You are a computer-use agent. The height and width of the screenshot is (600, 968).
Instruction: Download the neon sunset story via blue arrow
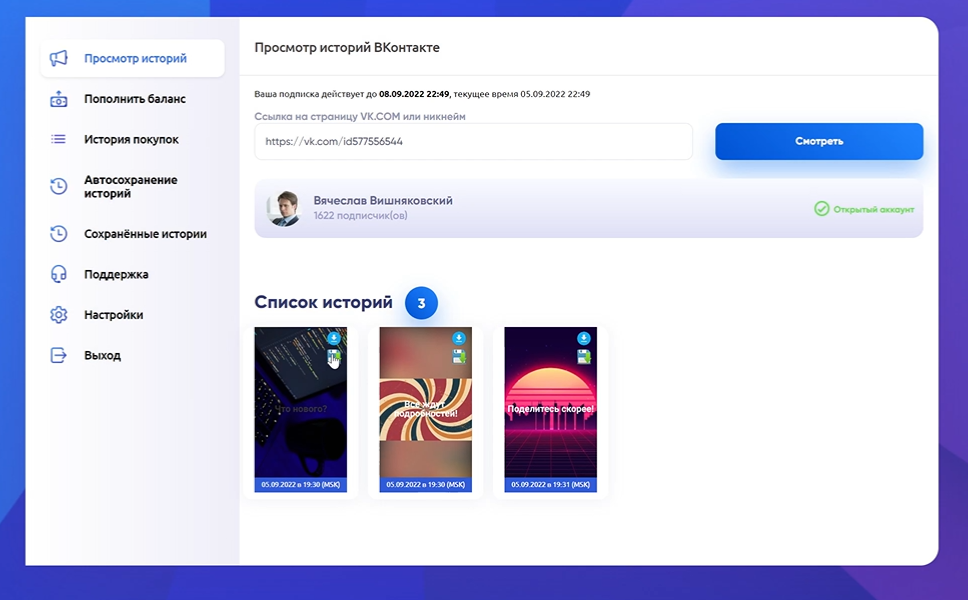(584, 339)
